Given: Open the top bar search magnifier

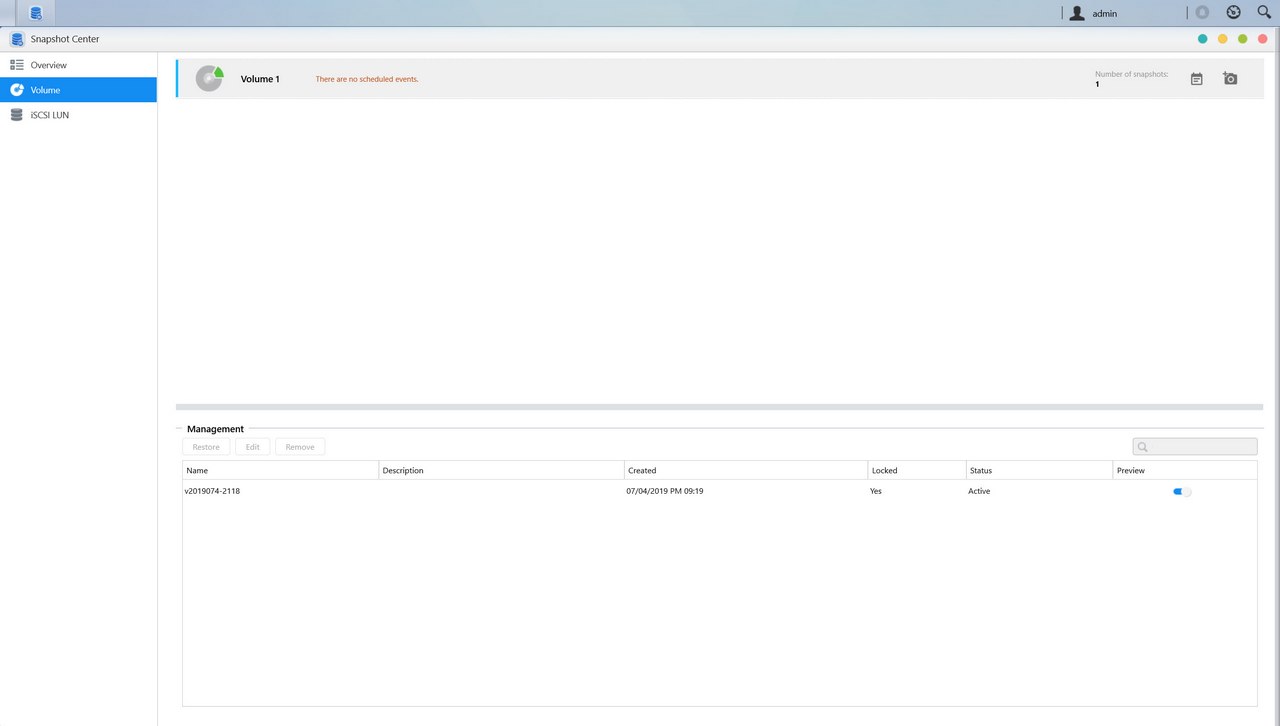Looking at the screenshot, I should 1264,13.
